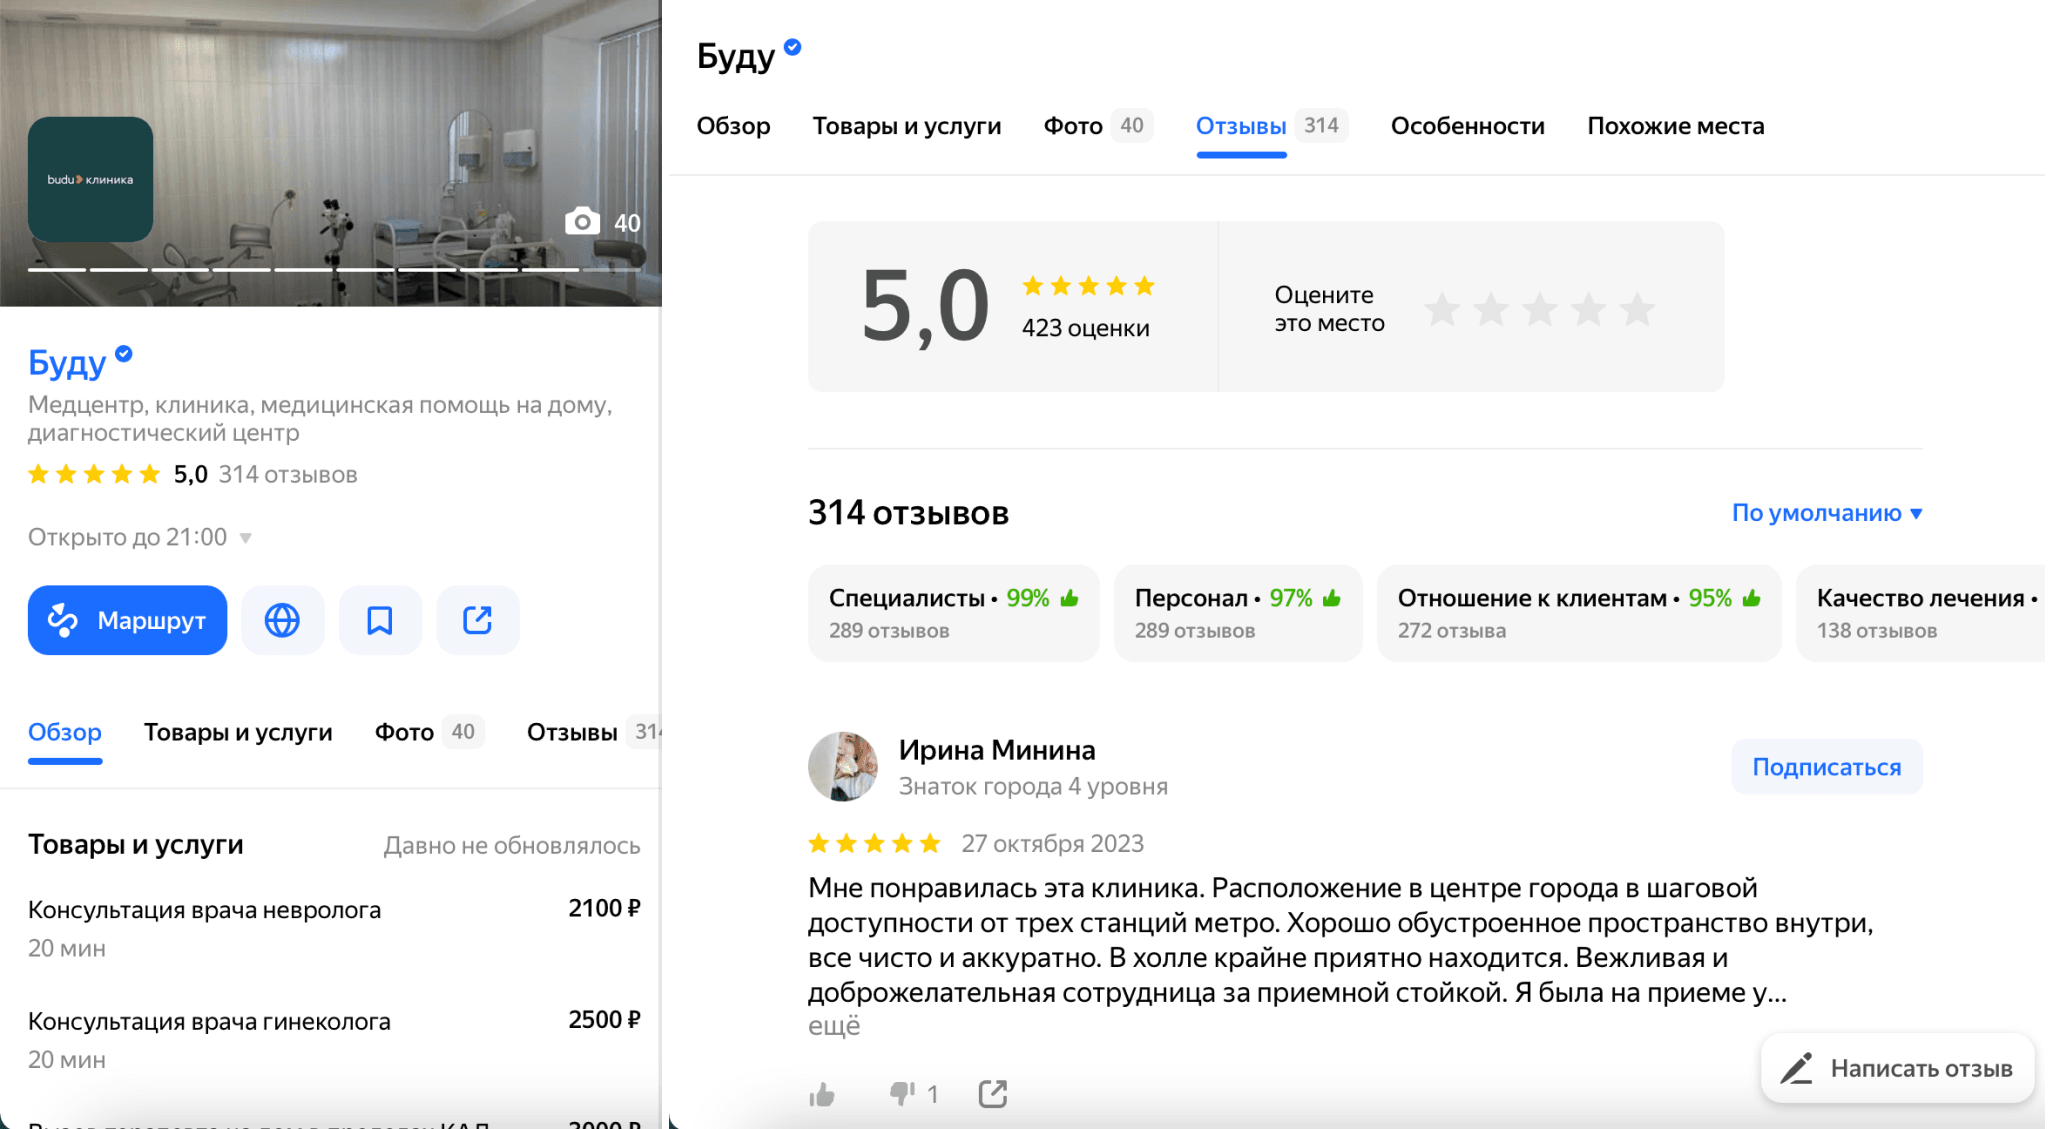Filter reviews by Персонал 97% chip

pos(1238,613)
